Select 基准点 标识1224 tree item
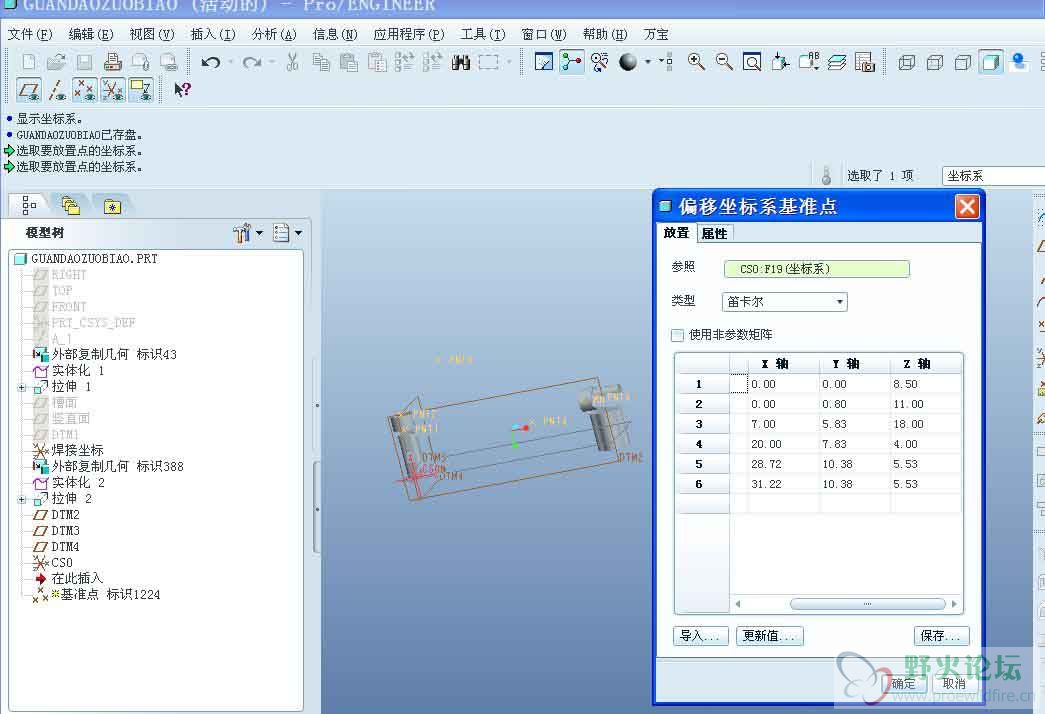Image resolution: width=1045 pixels, height=714 pixels. pyautogui.click(x=110, y=595)
